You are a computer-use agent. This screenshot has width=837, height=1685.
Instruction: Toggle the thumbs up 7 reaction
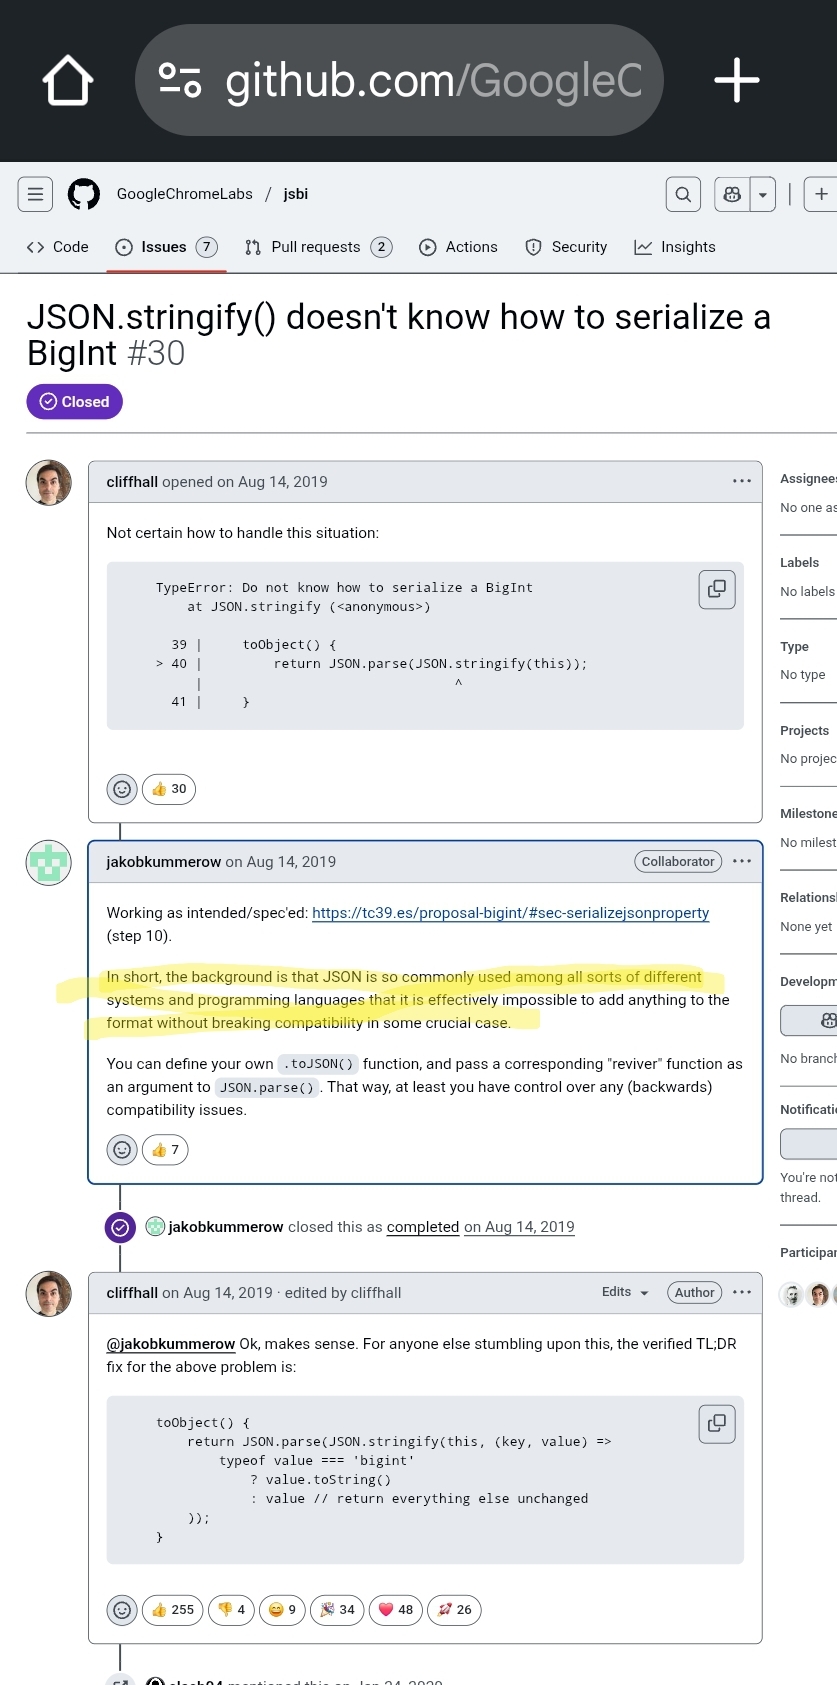165,1150
